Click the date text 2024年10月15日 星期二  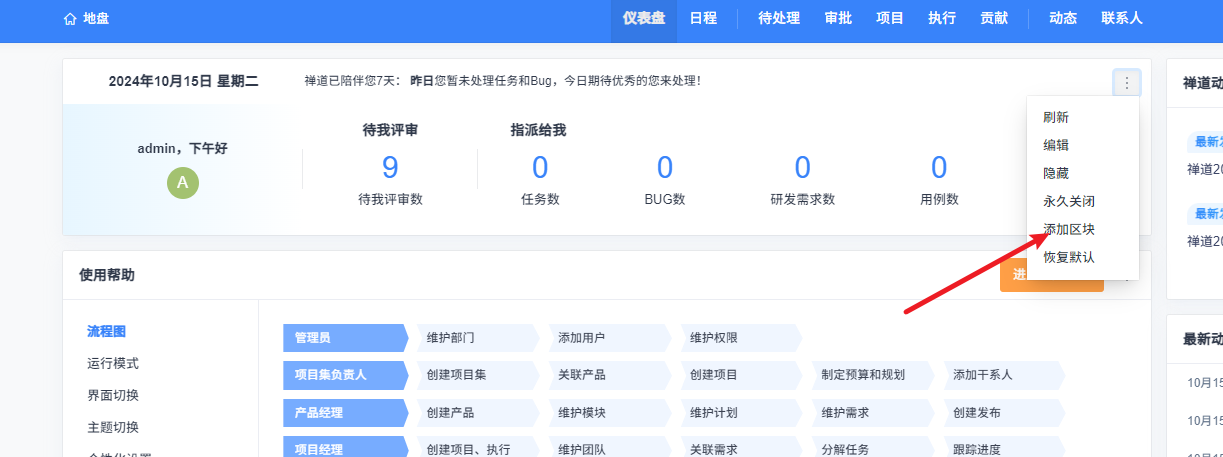coord(184,81)
